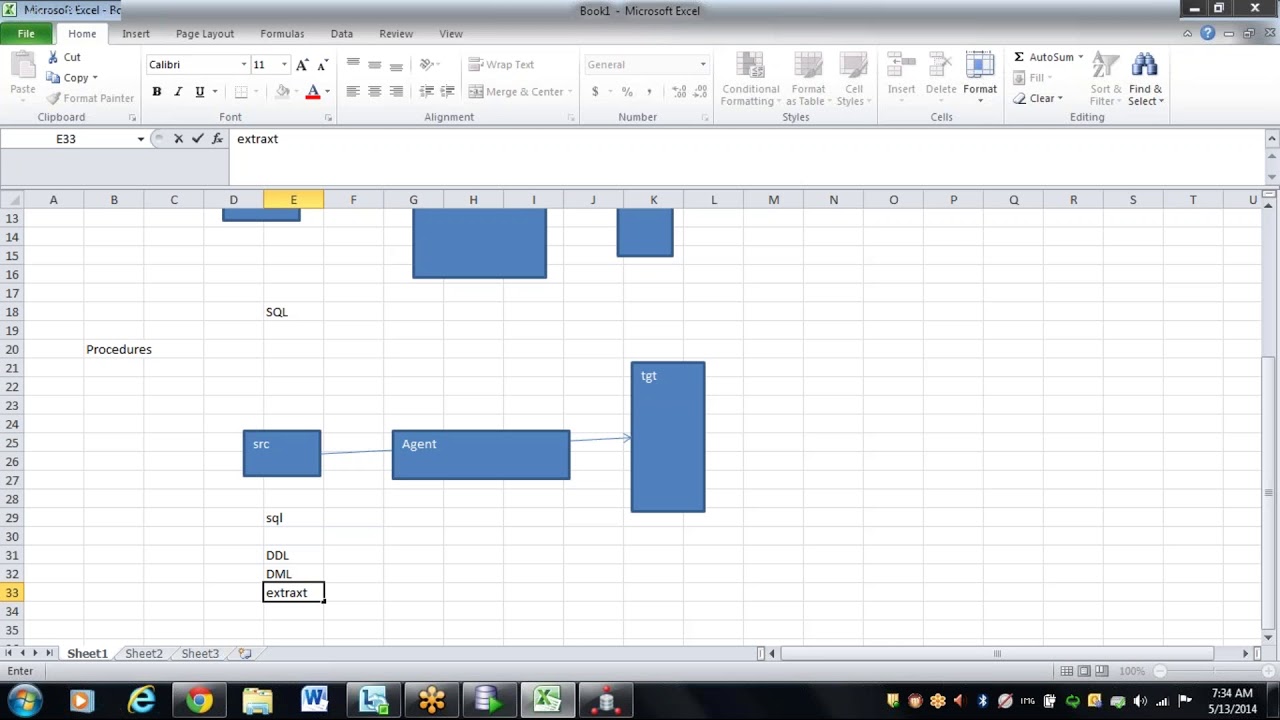Image resolution: width=1280 pixels, height=720 pixels.
Task: Apply Middle Align to cells
Action: (375, 65)
